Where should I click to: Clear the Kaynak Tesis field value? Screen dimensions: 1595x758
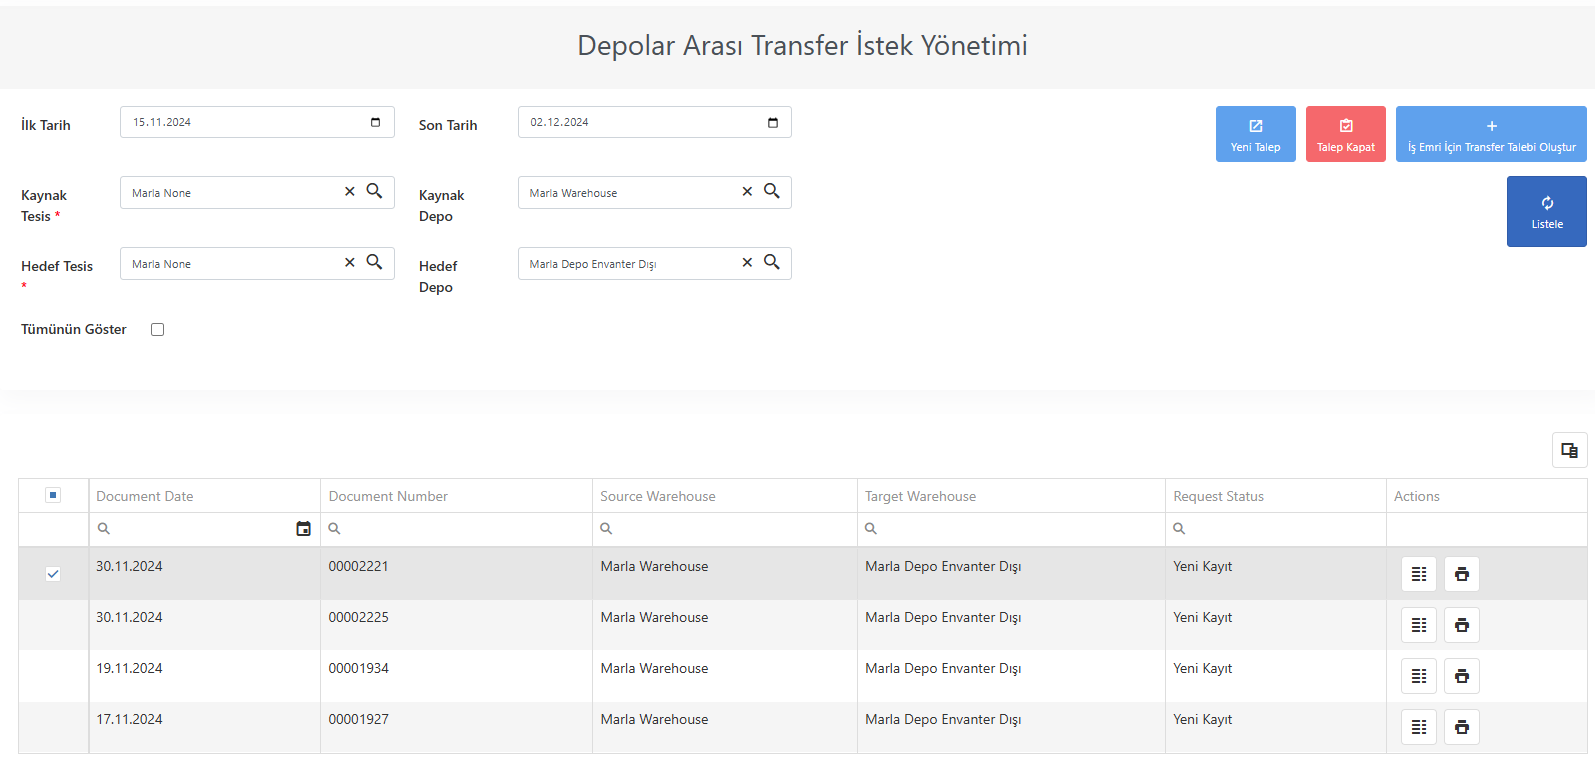(350, 191)
